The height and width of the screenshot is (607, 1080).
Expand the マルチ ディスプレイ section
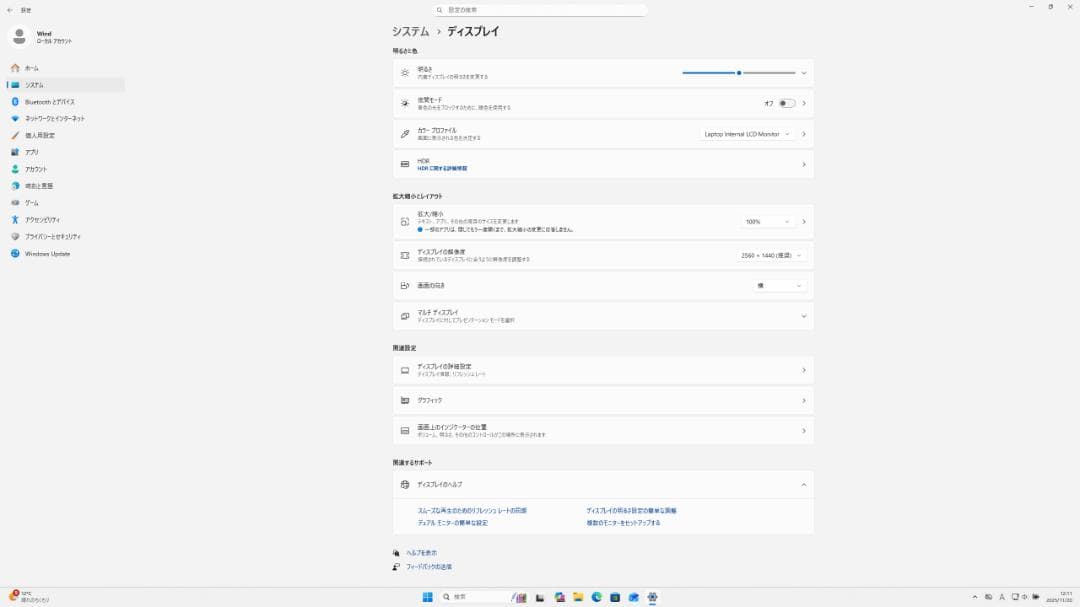coord(803,316)
